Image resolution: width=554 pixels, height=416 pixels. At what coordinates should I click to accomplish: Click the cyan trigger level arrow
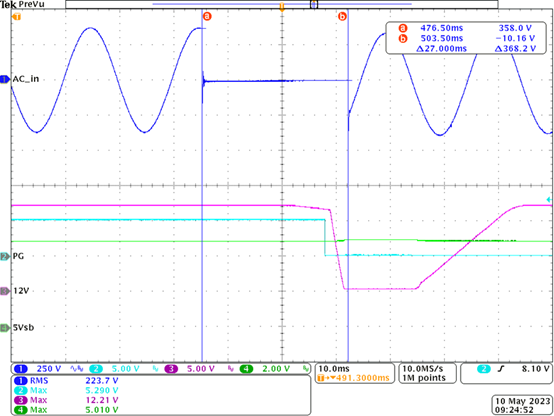tap(549, 200)
